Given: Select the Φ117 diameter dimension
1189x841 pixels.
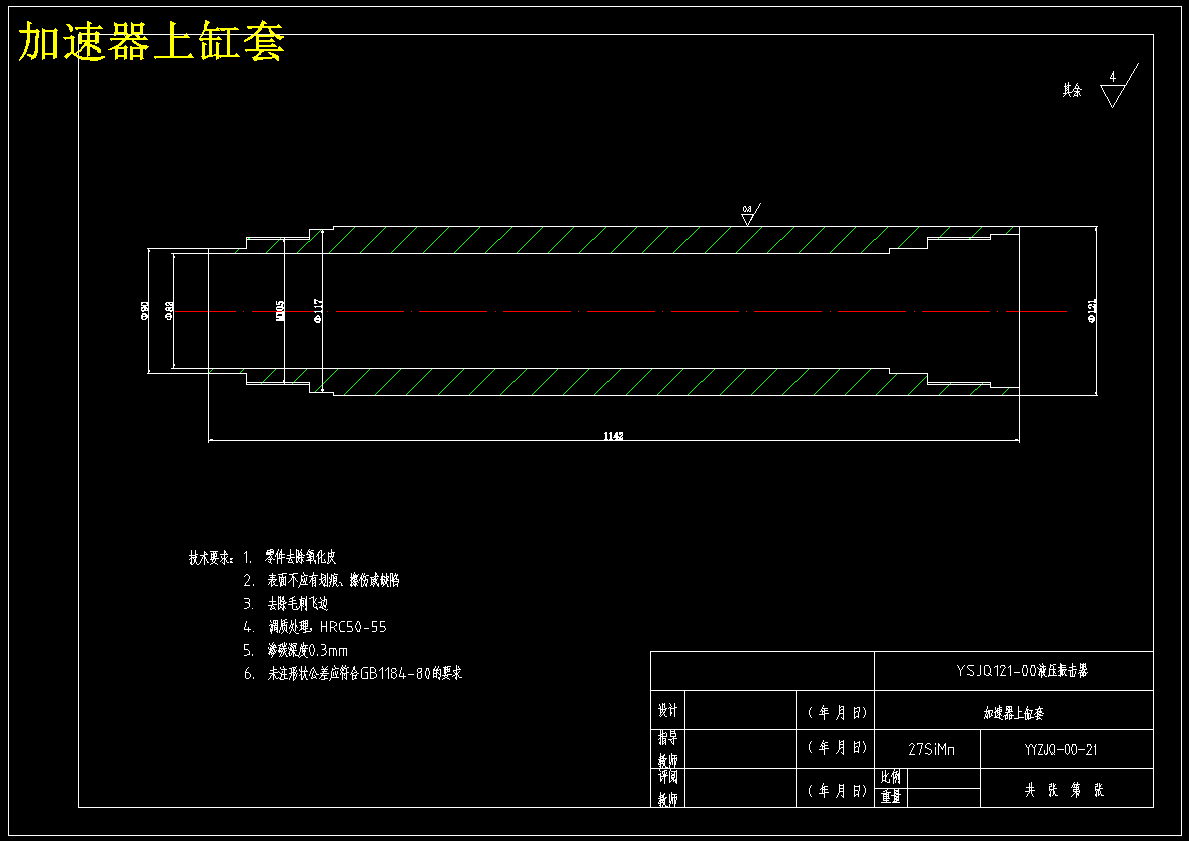Looking at the screenshot, I should click(x=318, y=310).
